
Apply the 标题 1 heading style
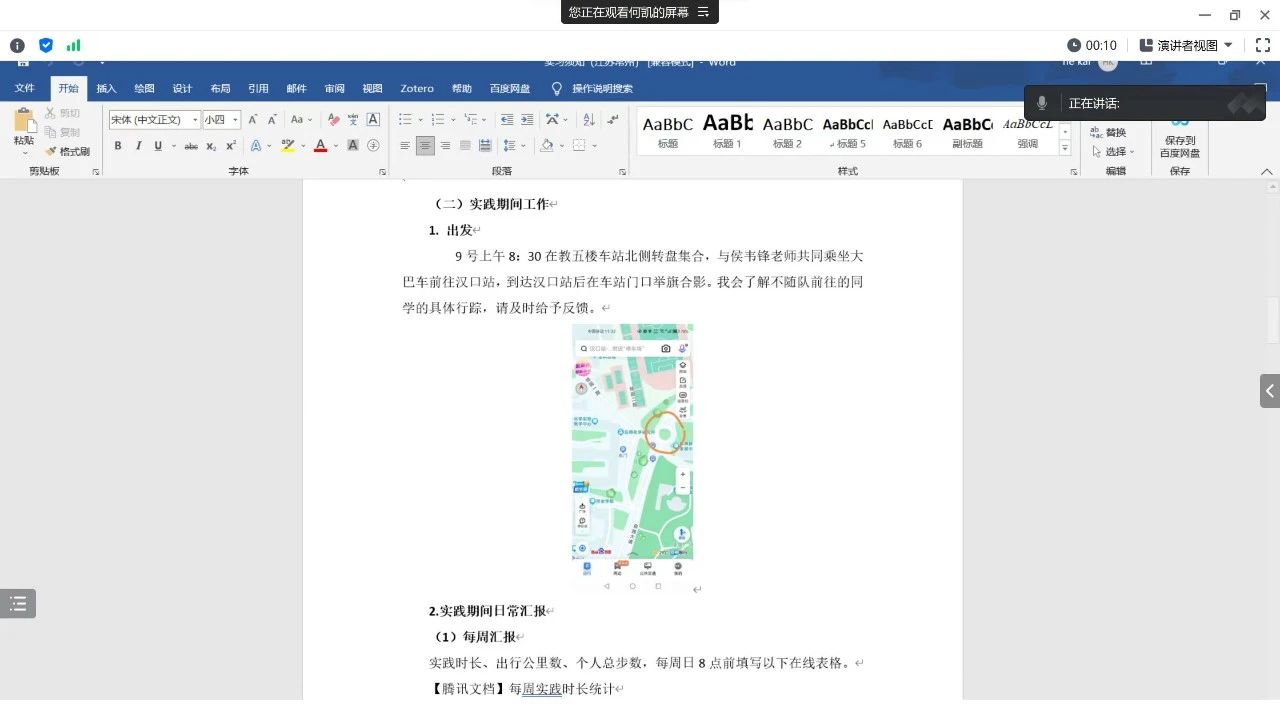[x=727, y=130]
